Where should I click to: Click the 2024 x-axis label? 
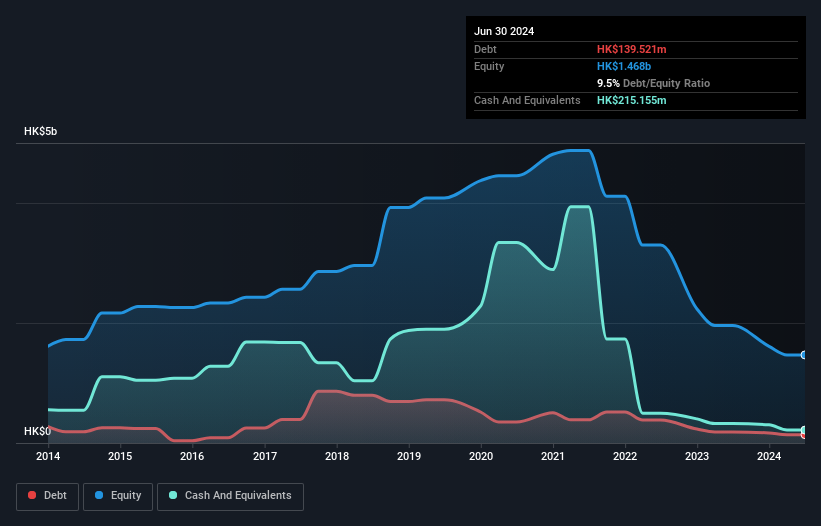point(769,456)
